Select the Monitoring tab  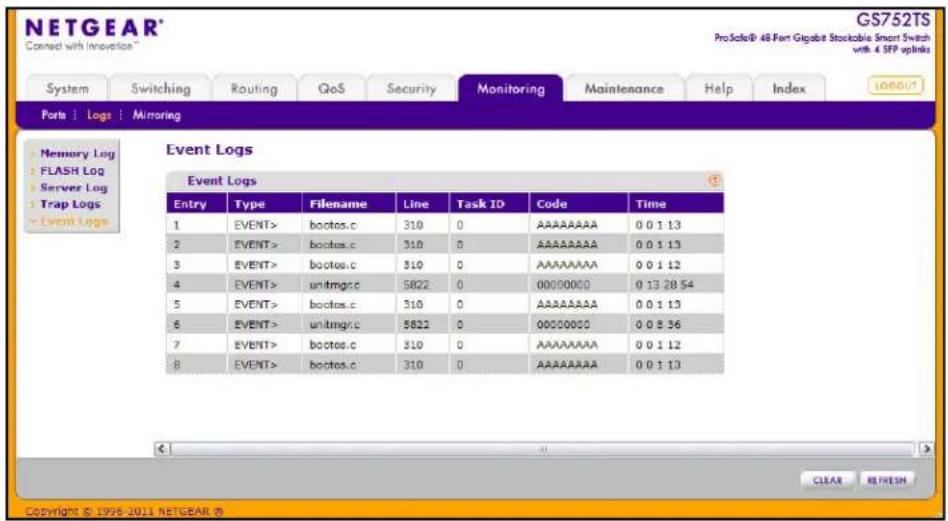[511, 89]
